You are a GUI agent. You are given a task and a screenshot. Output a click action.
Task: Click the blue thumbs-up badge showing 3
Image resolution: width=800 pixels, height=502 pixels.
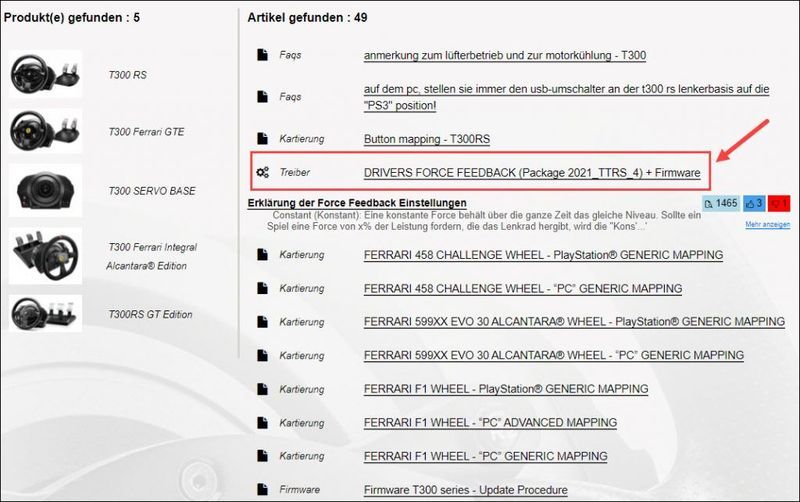click(x=754, y=203)
